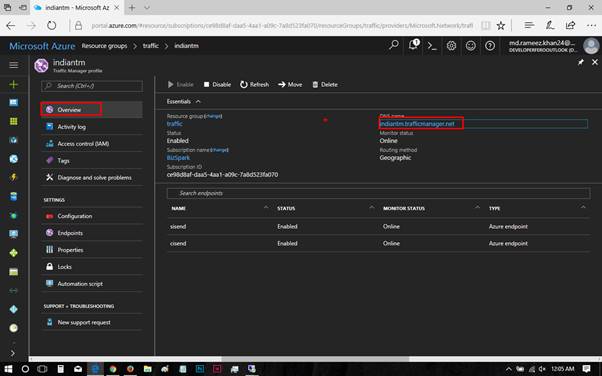Select Overview in the resource menu

[x=92, y=110]
